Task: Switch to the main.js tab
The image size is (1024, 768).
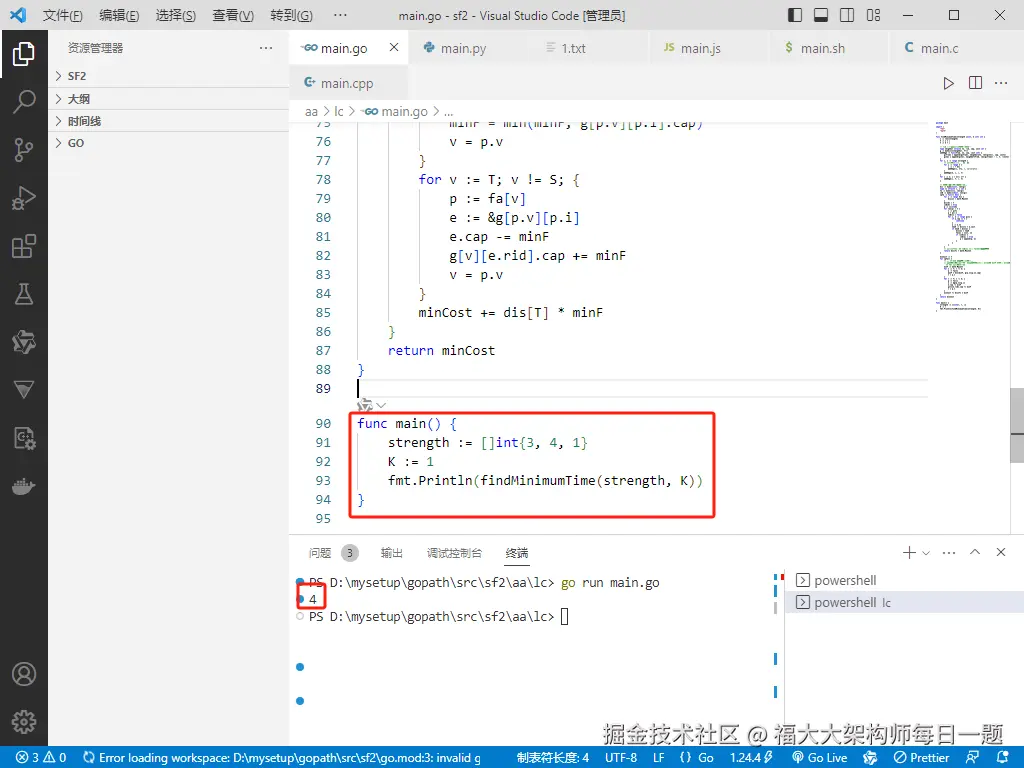Action: click(x=700, y=48)
